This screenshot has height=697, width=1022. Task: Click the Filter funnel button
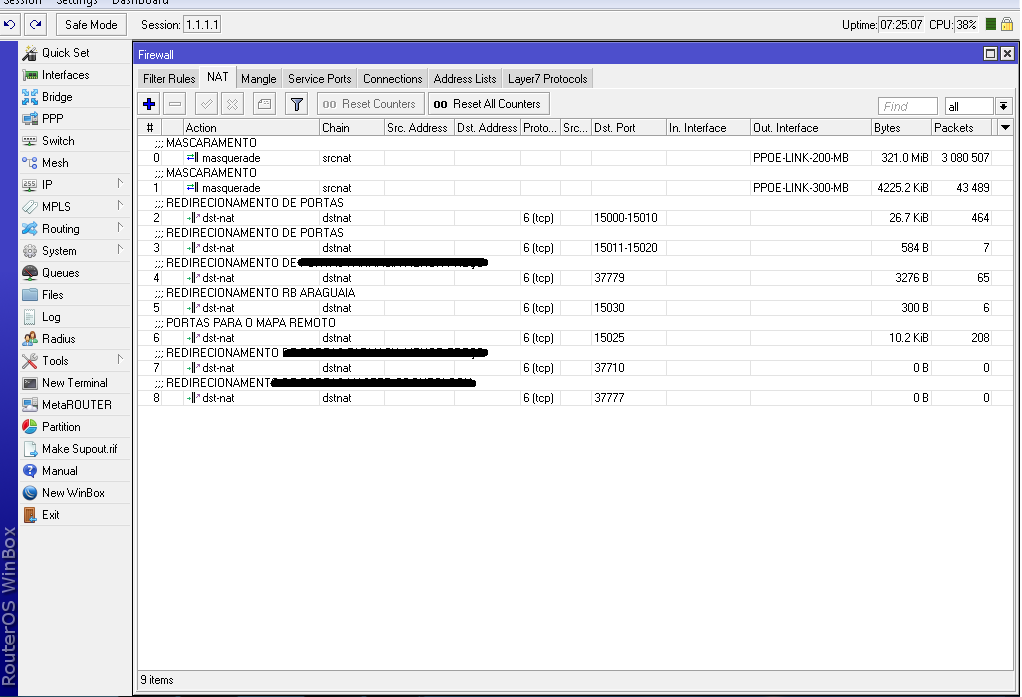click(x=297, y=104)
